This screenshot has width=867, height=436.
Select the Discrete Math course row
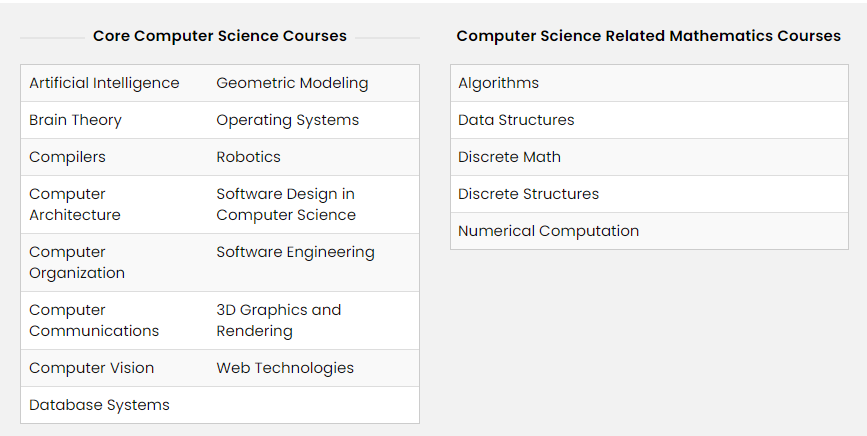[x=649, y=157]
